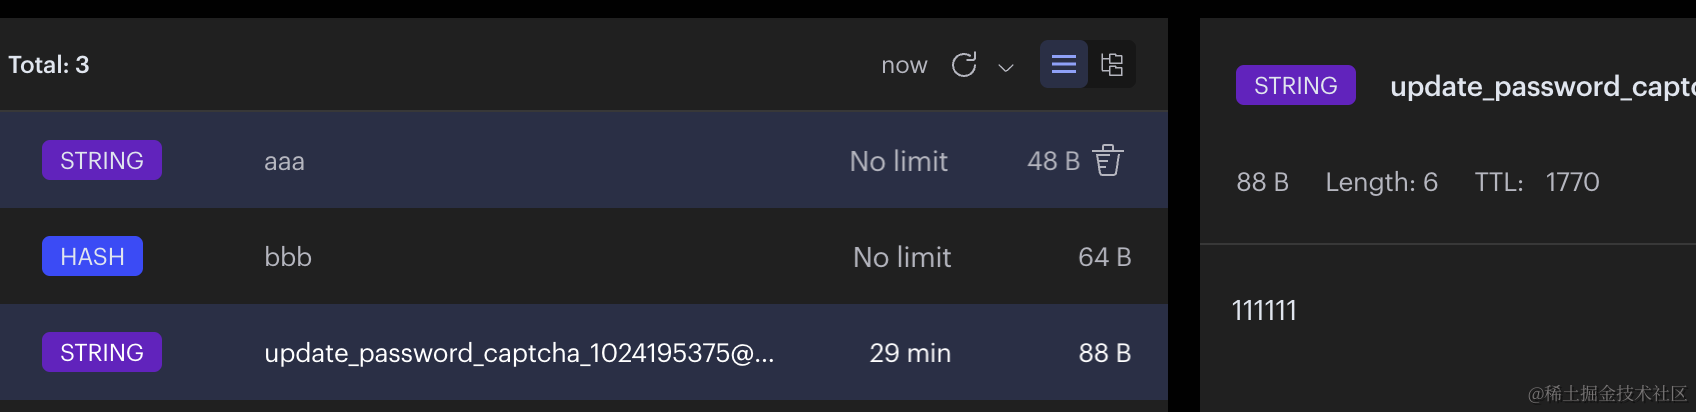This screenshot has height=412, width=1696.
Task: Click the STRING badge of key aaa
Action: click(102, 160)
